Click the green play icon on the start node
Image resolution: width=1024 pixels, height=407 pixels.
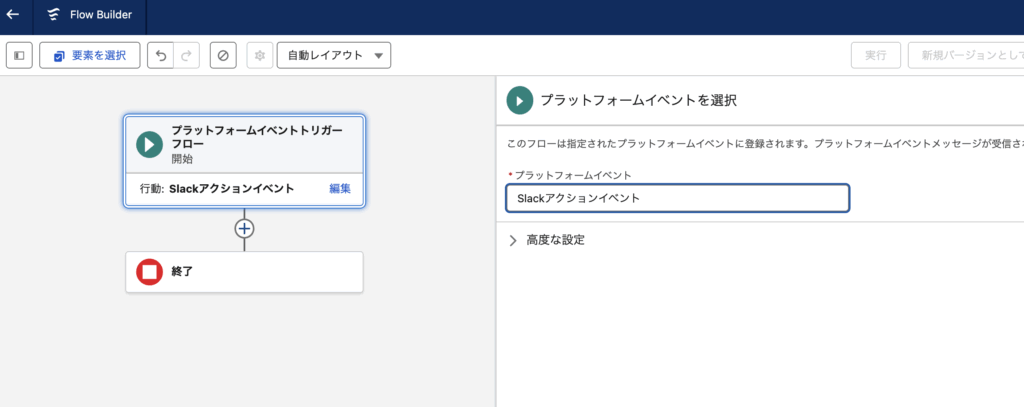click(x=149, y=144)
